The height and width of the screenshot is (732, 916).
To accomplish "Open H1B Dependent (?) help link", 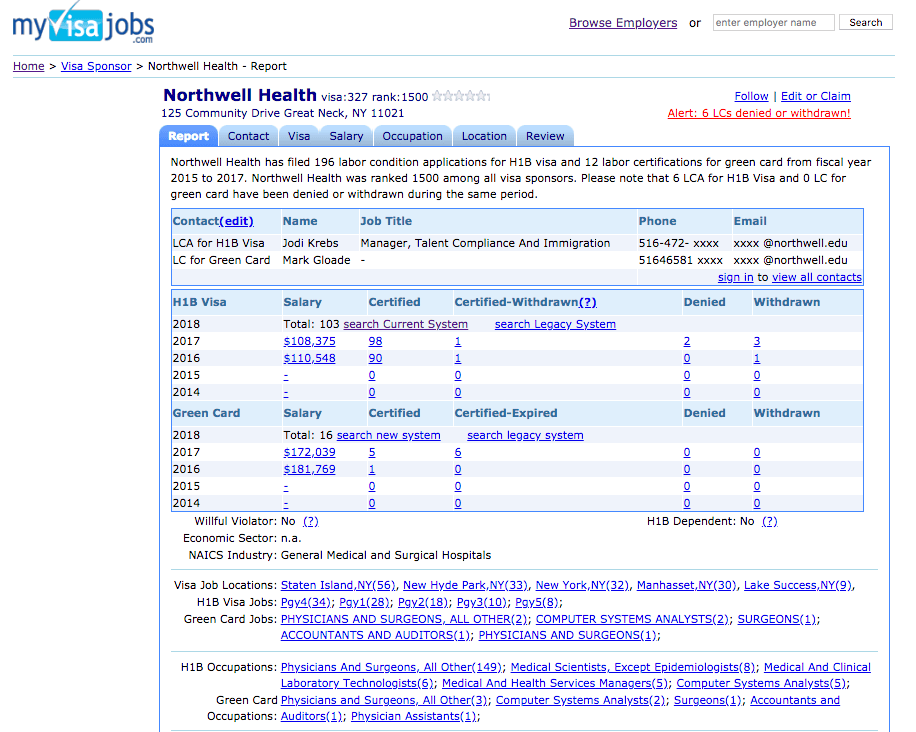I will coord(769,521).
